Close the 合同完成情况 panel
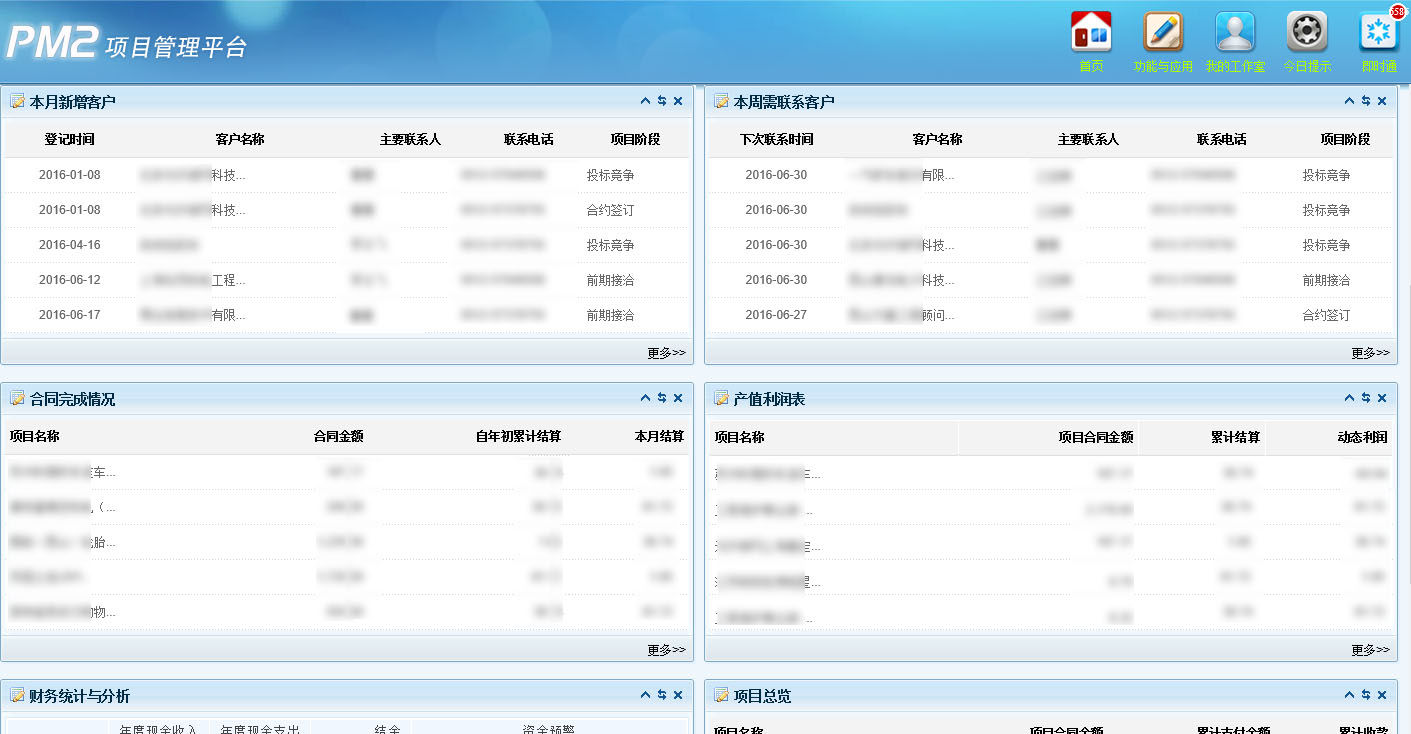 coord(678,398)
